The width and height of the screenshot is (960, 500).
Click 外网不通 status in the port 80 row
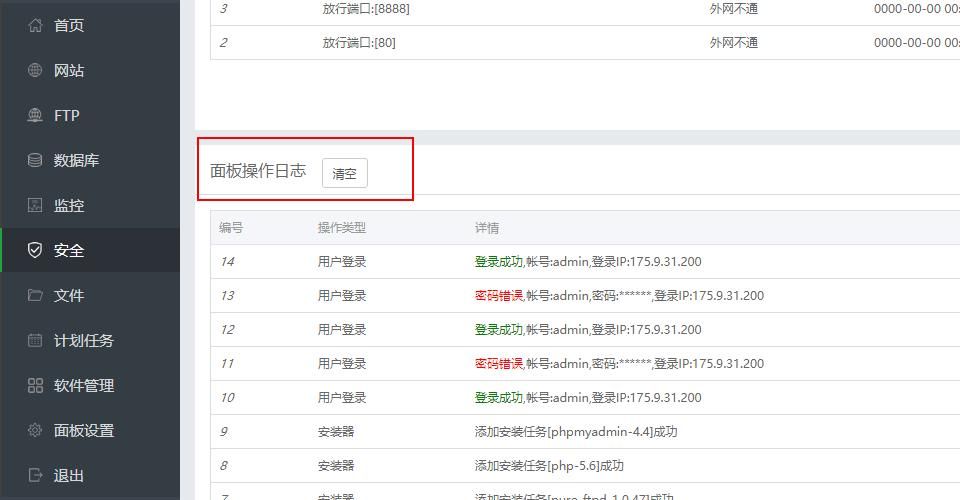(733, 42)
